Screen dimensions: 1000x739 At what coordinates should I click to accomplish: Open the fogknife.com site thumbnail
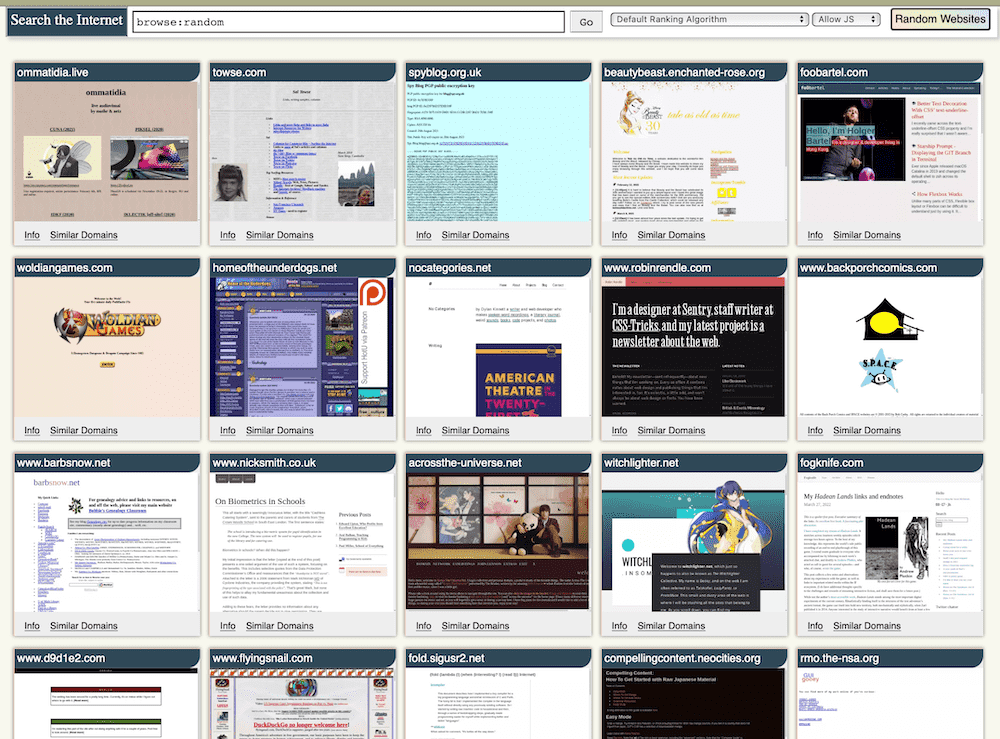point(890,543)
